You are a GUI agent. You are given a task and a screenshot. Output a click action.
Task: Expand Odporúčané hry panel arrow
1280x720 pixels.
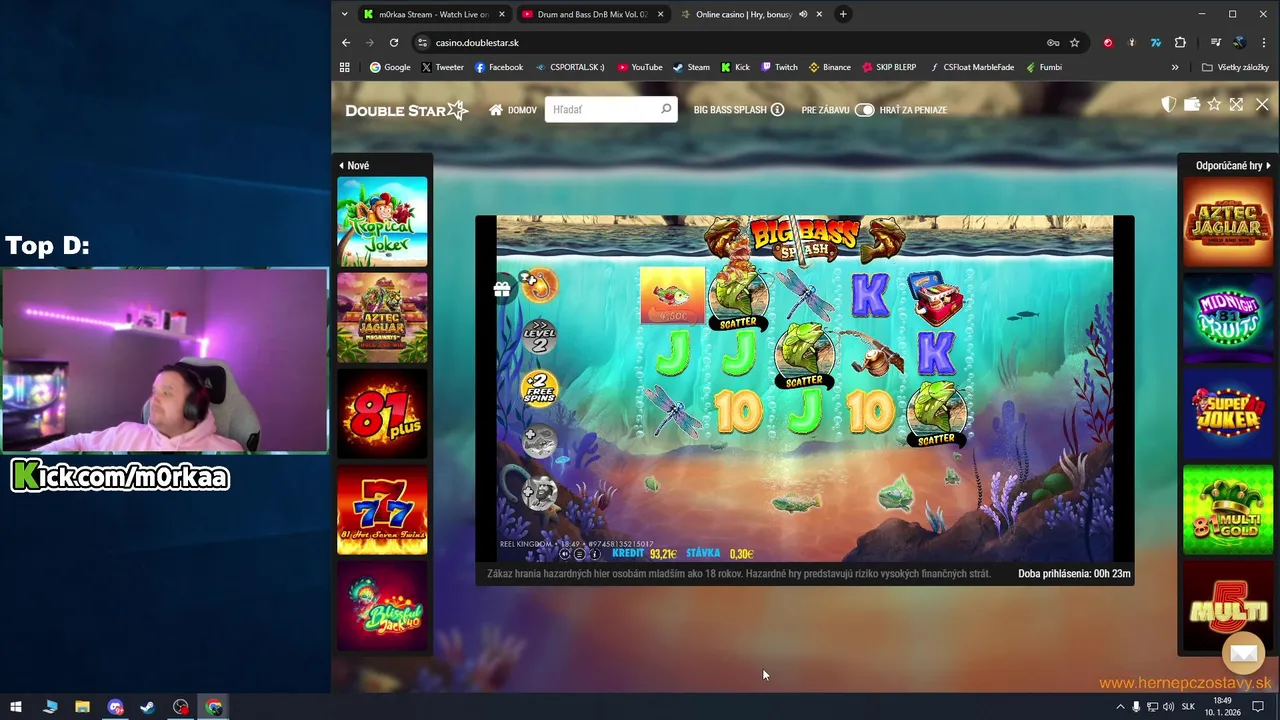tap(1268, 165)
